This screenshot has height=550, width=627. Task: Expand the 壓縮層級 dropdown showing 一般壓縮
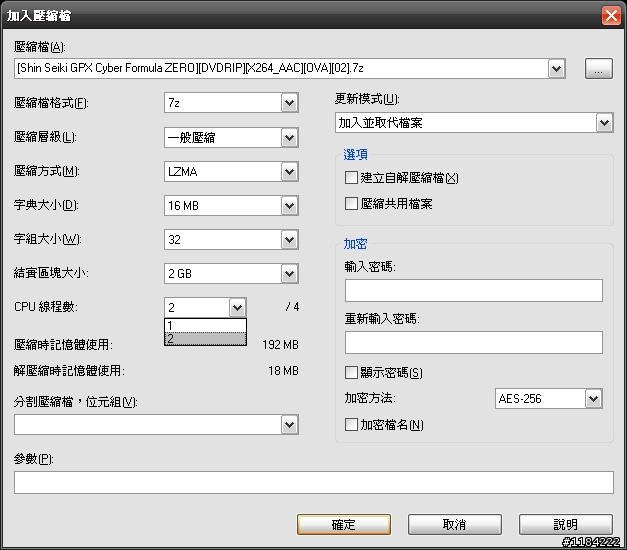[x=290, y=138]
